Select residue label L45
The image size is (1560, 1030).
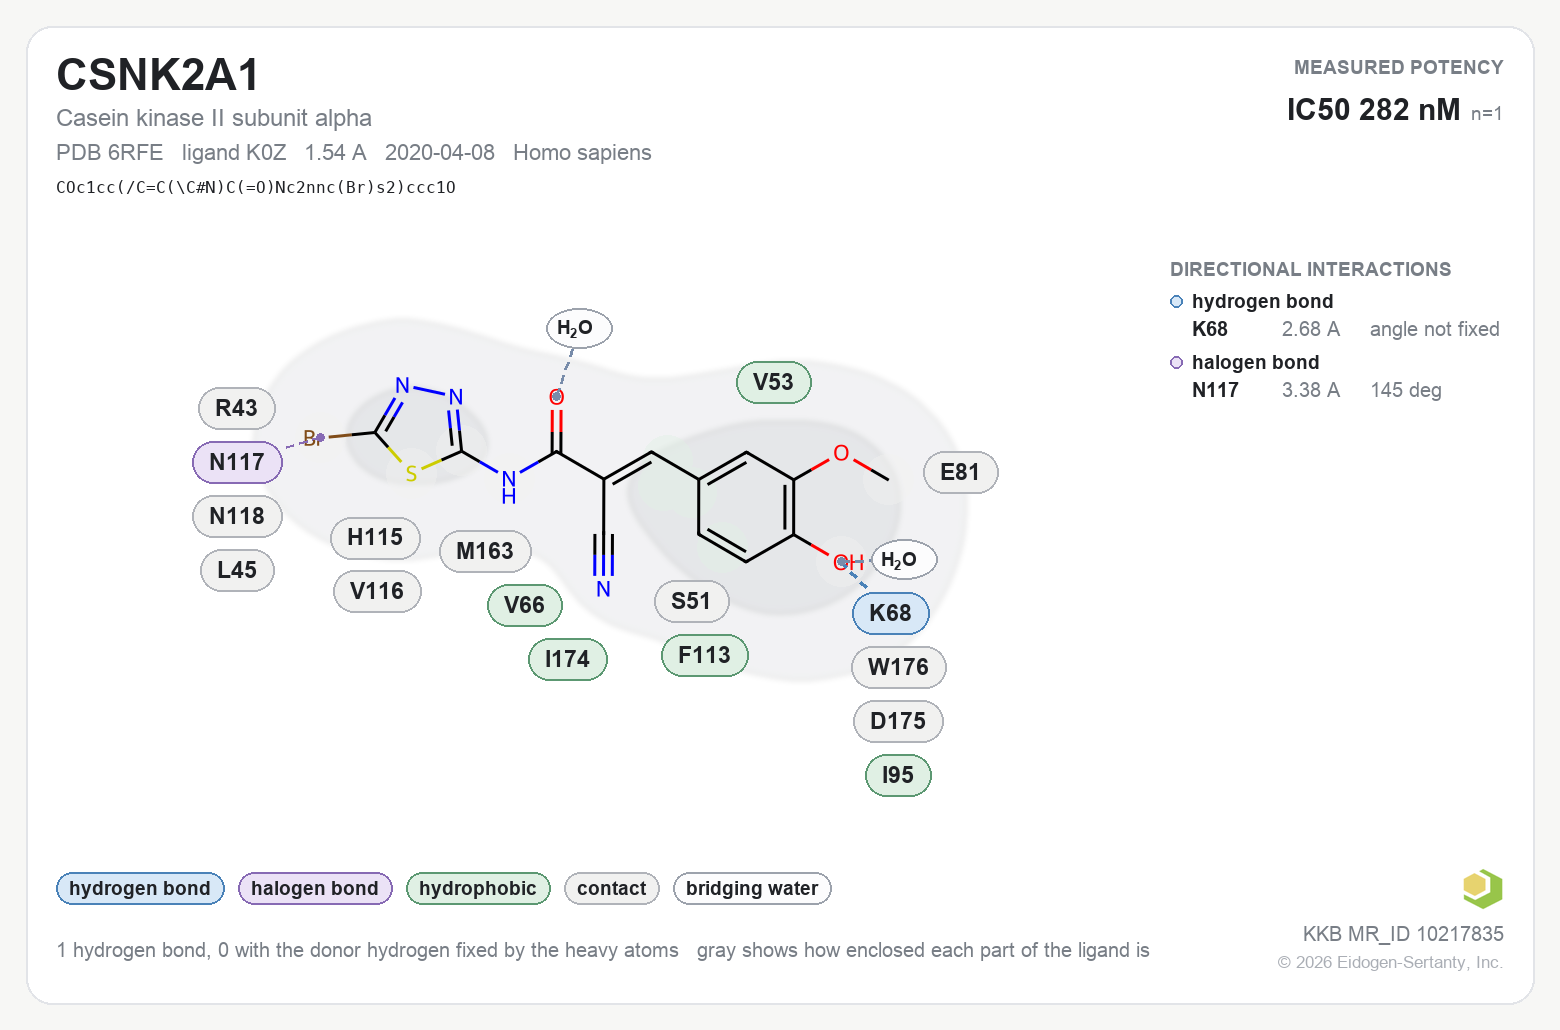click(237, 570)
